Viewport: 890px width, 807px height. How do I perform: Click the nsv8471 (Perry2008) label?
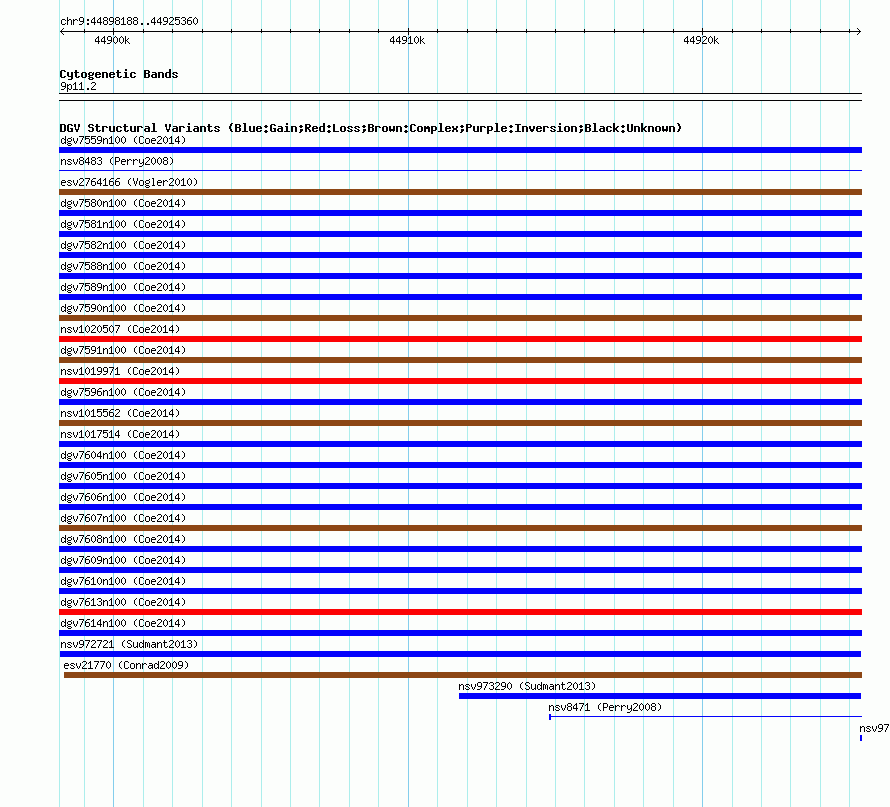605,707
